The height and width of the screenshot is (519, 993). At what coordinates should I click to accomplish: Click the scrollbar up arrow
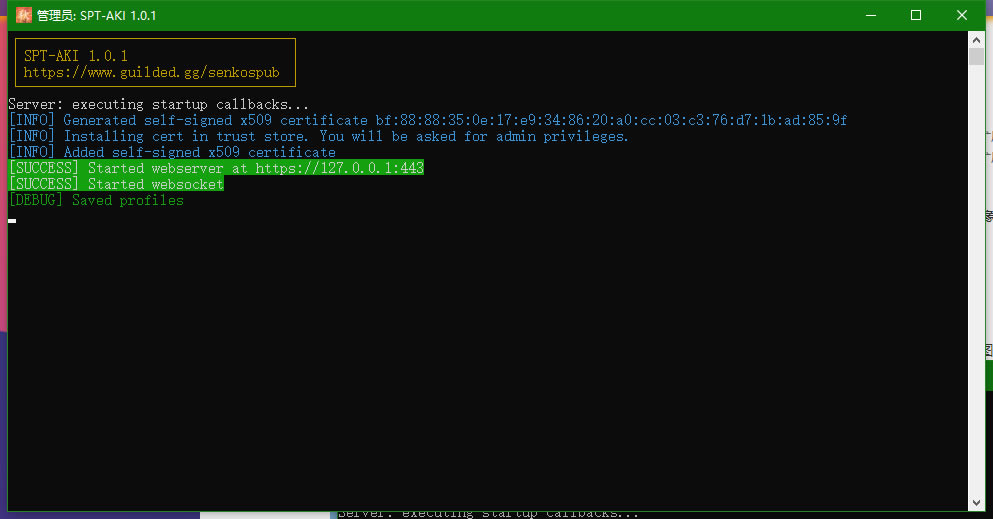pos(976,39)
